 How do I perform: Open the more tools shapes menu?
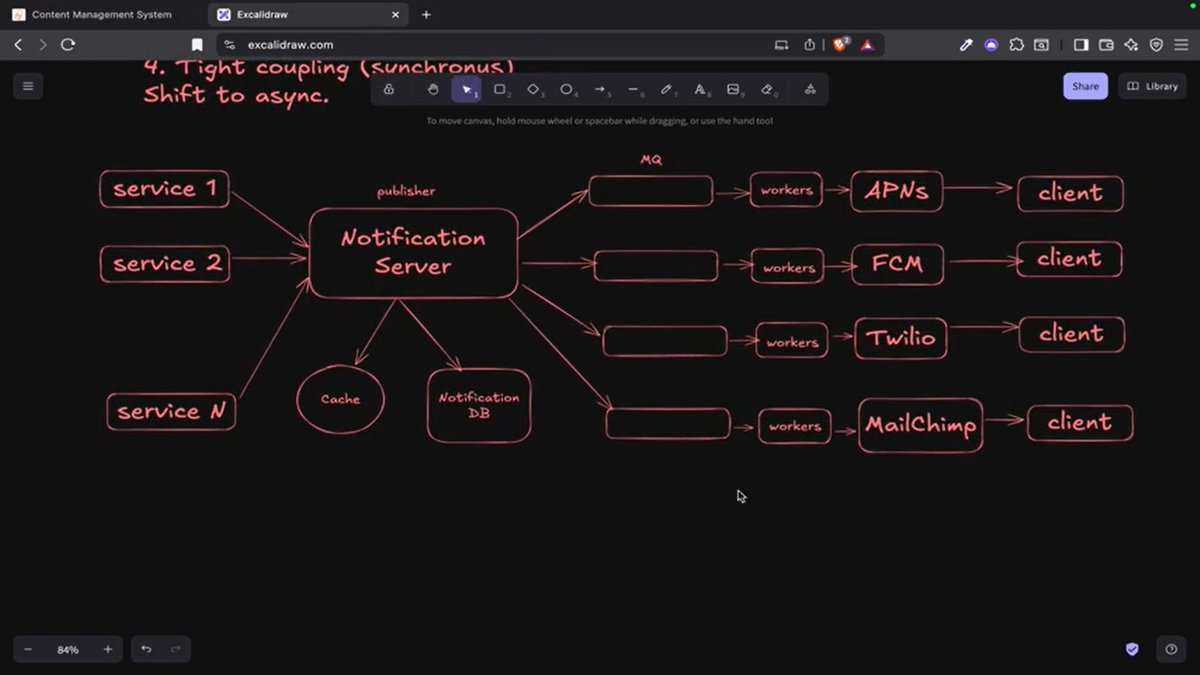coord(810,89)
